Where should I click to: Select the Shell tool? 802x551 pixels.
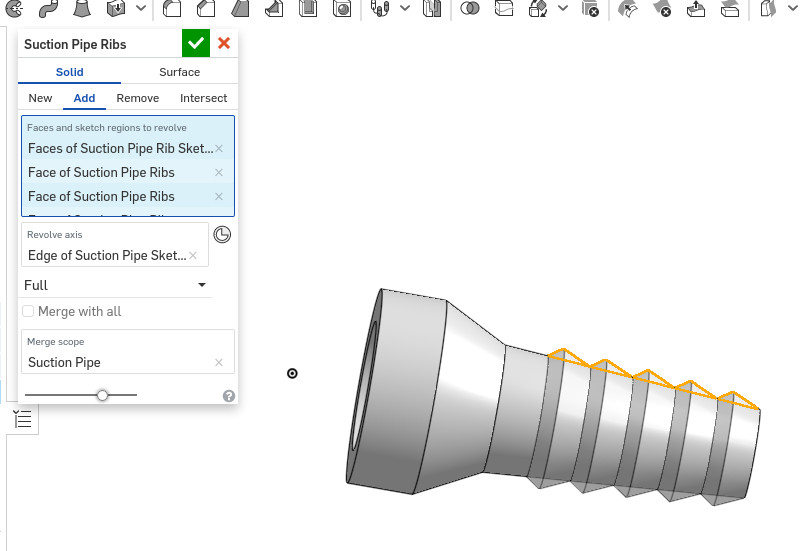click(308, 8)
